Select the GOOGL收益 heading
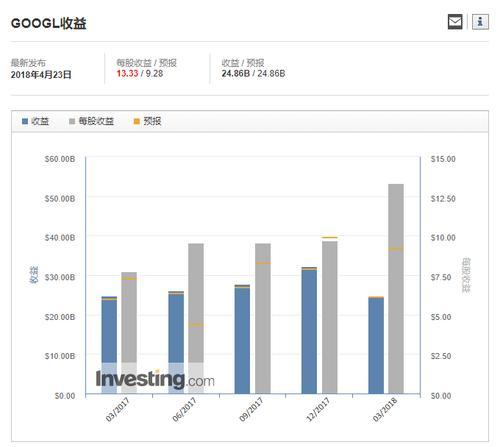The image size is (500, 447). pyautogui.click(x=49, y=23)
